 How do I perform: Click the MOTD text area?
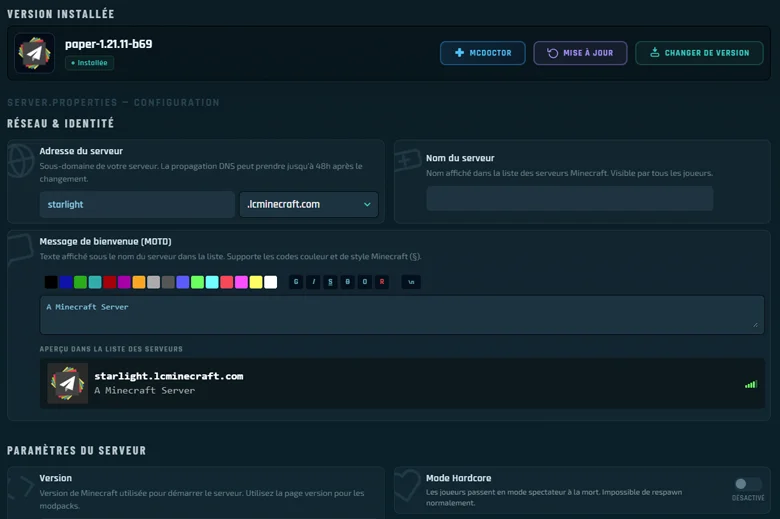pos(402,315)
